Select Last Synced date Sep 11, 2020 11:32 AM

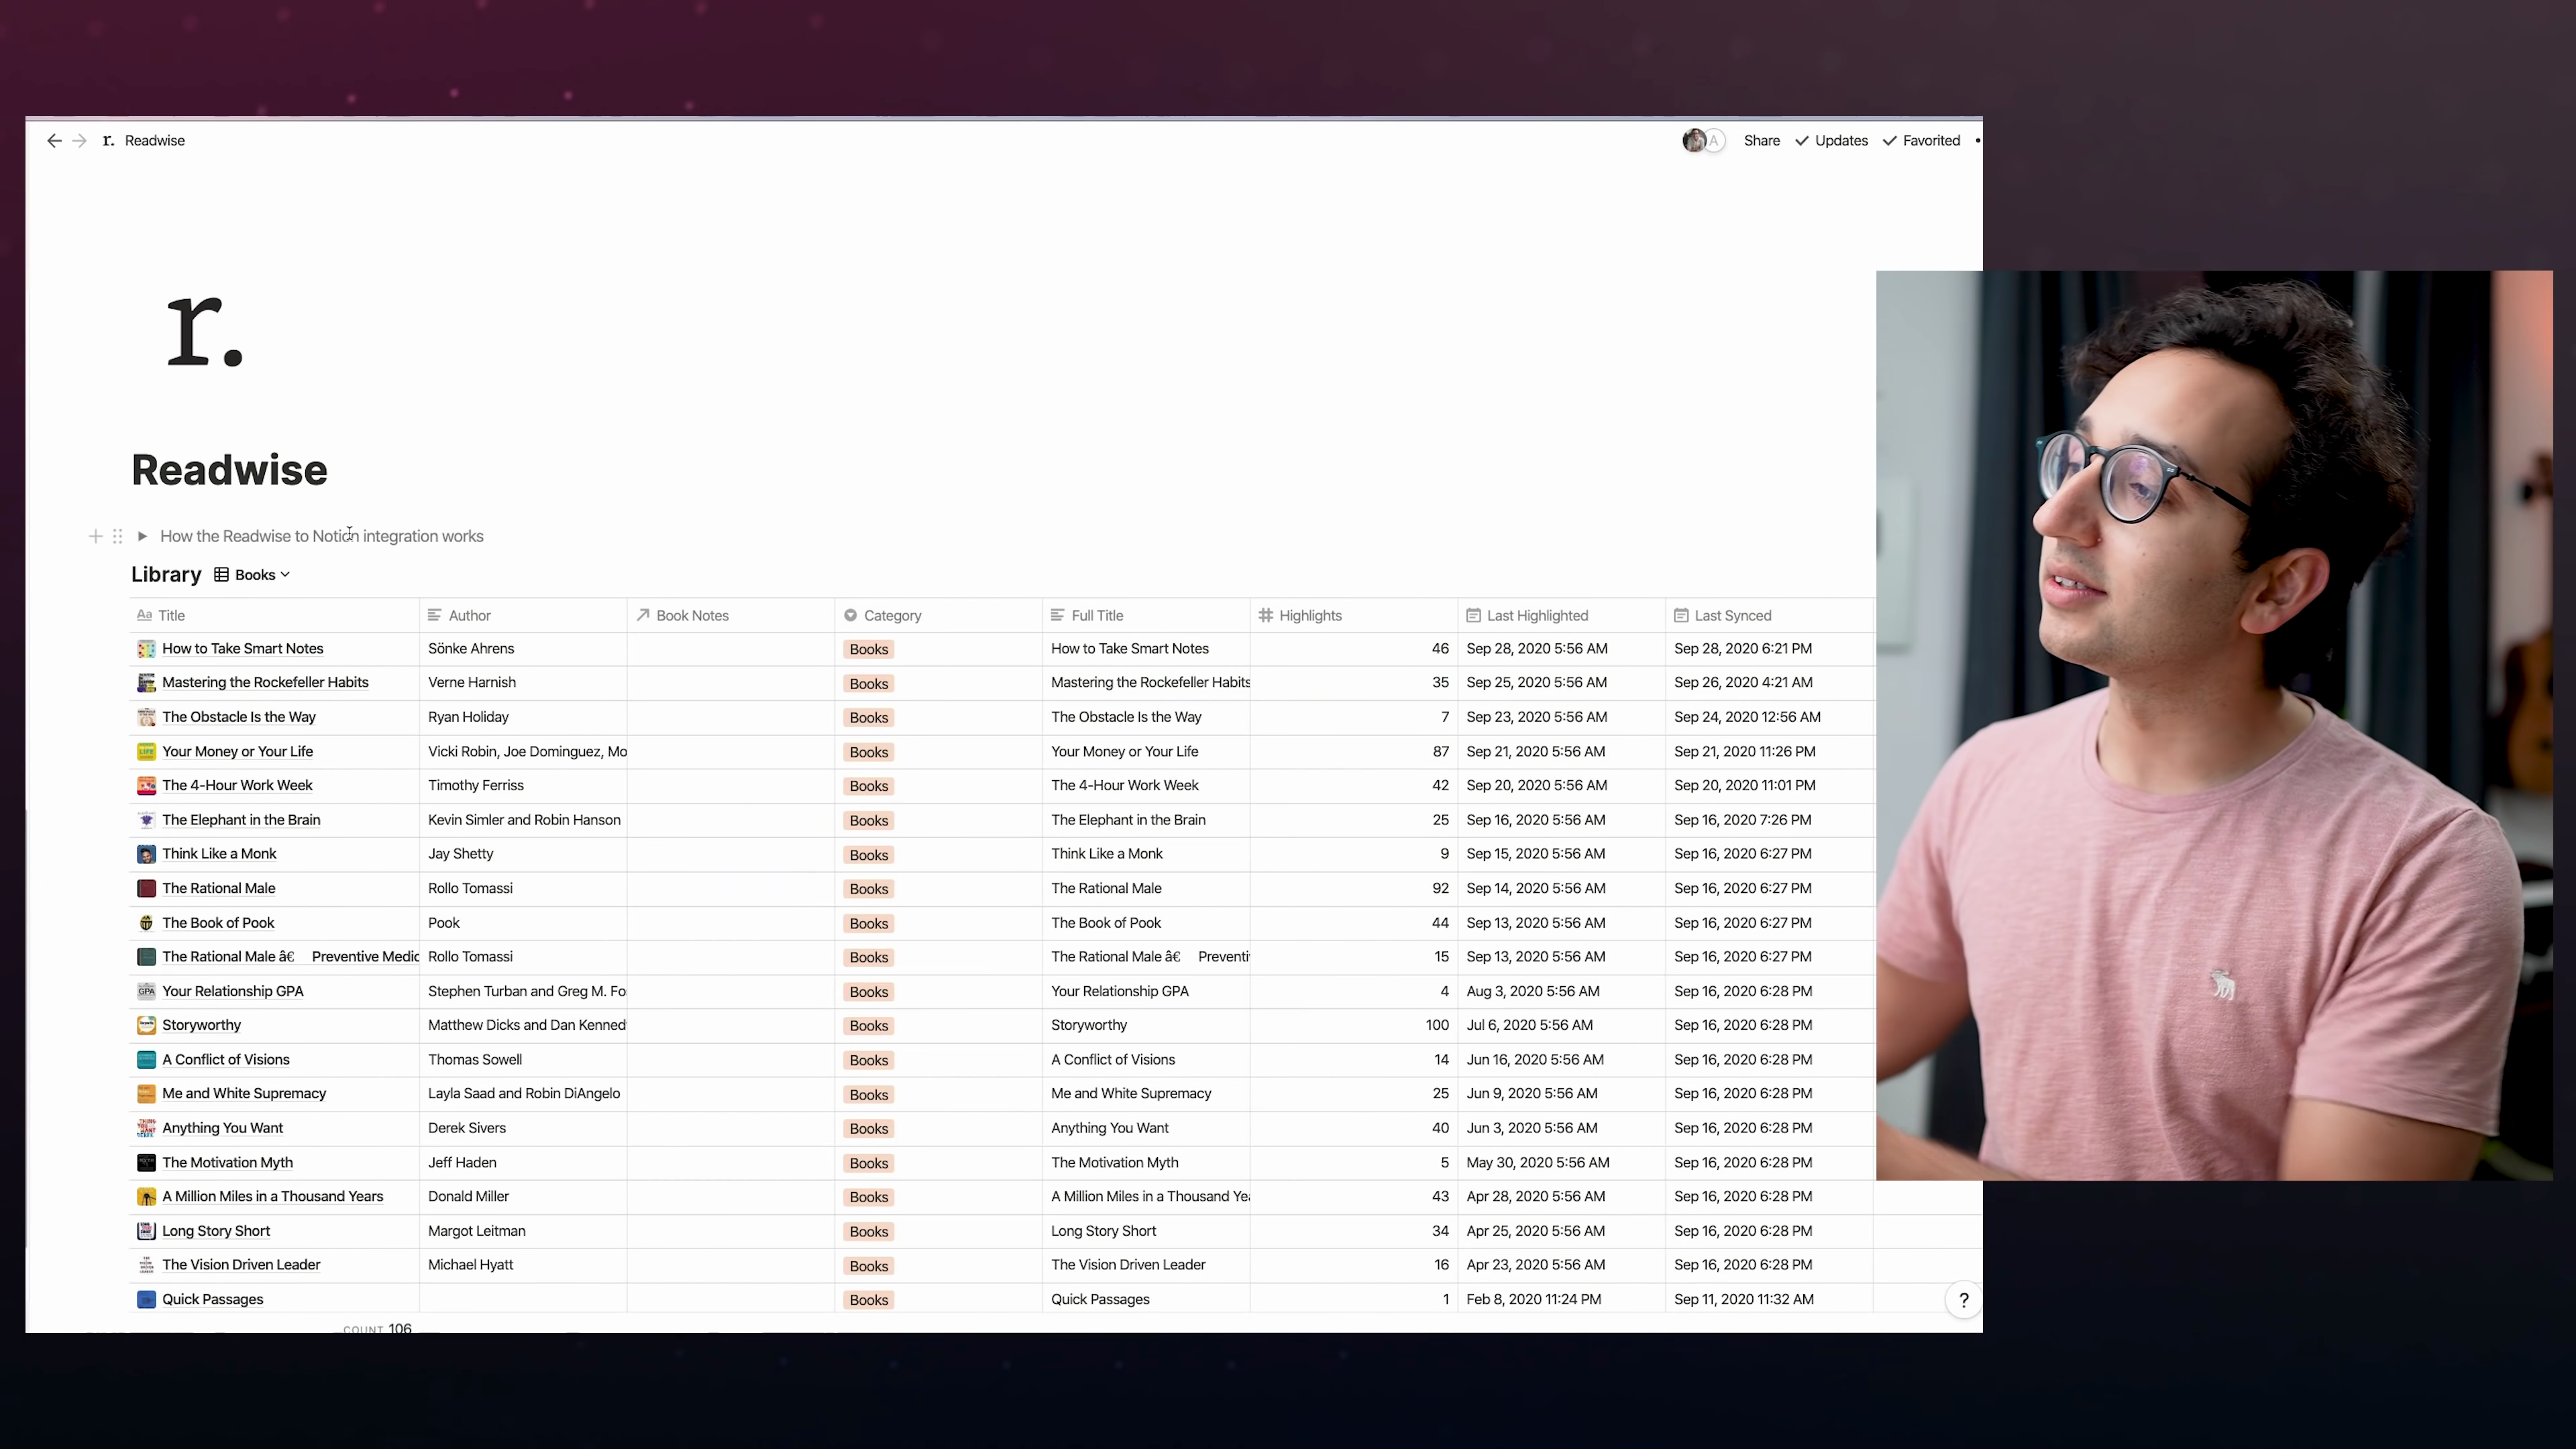pyautogui.click(x=1769, y=1300)
